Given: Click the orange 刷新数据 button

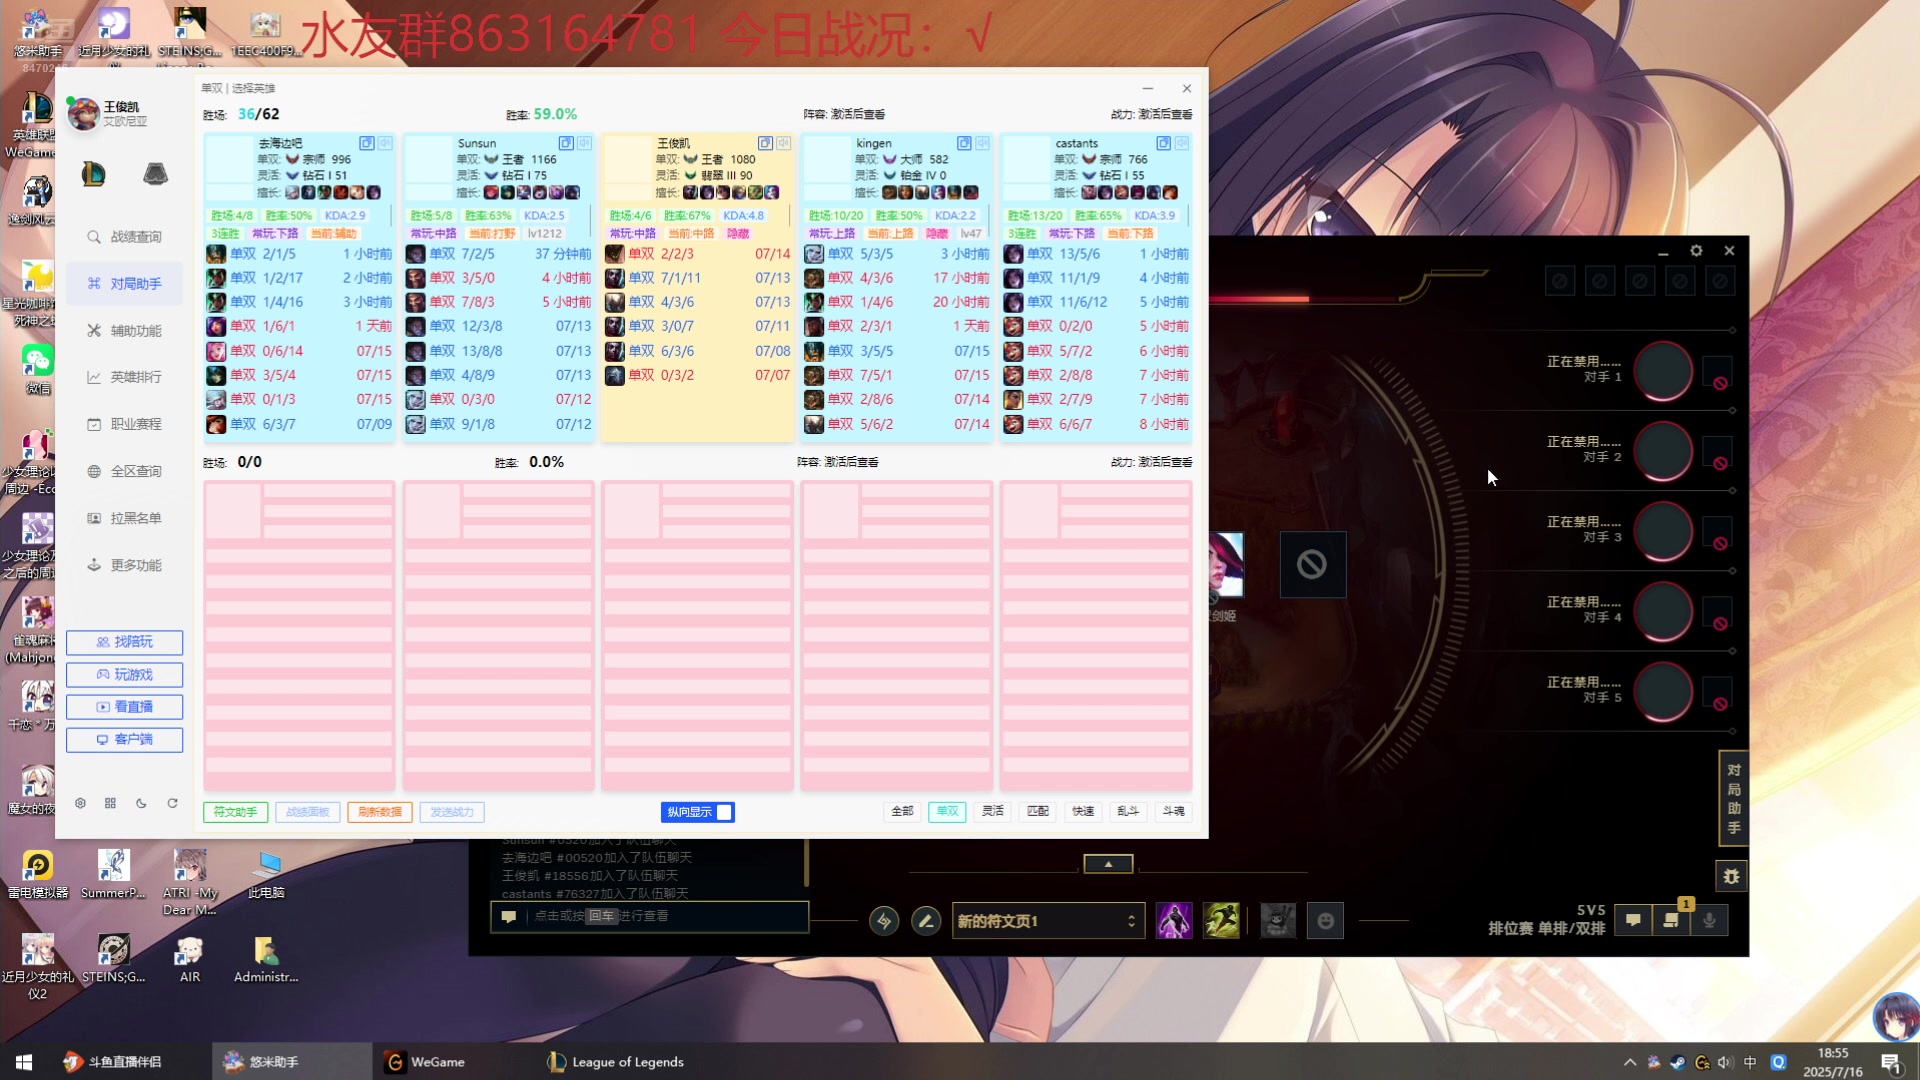Looking at the screenshot, I should (x=380, y=812).
